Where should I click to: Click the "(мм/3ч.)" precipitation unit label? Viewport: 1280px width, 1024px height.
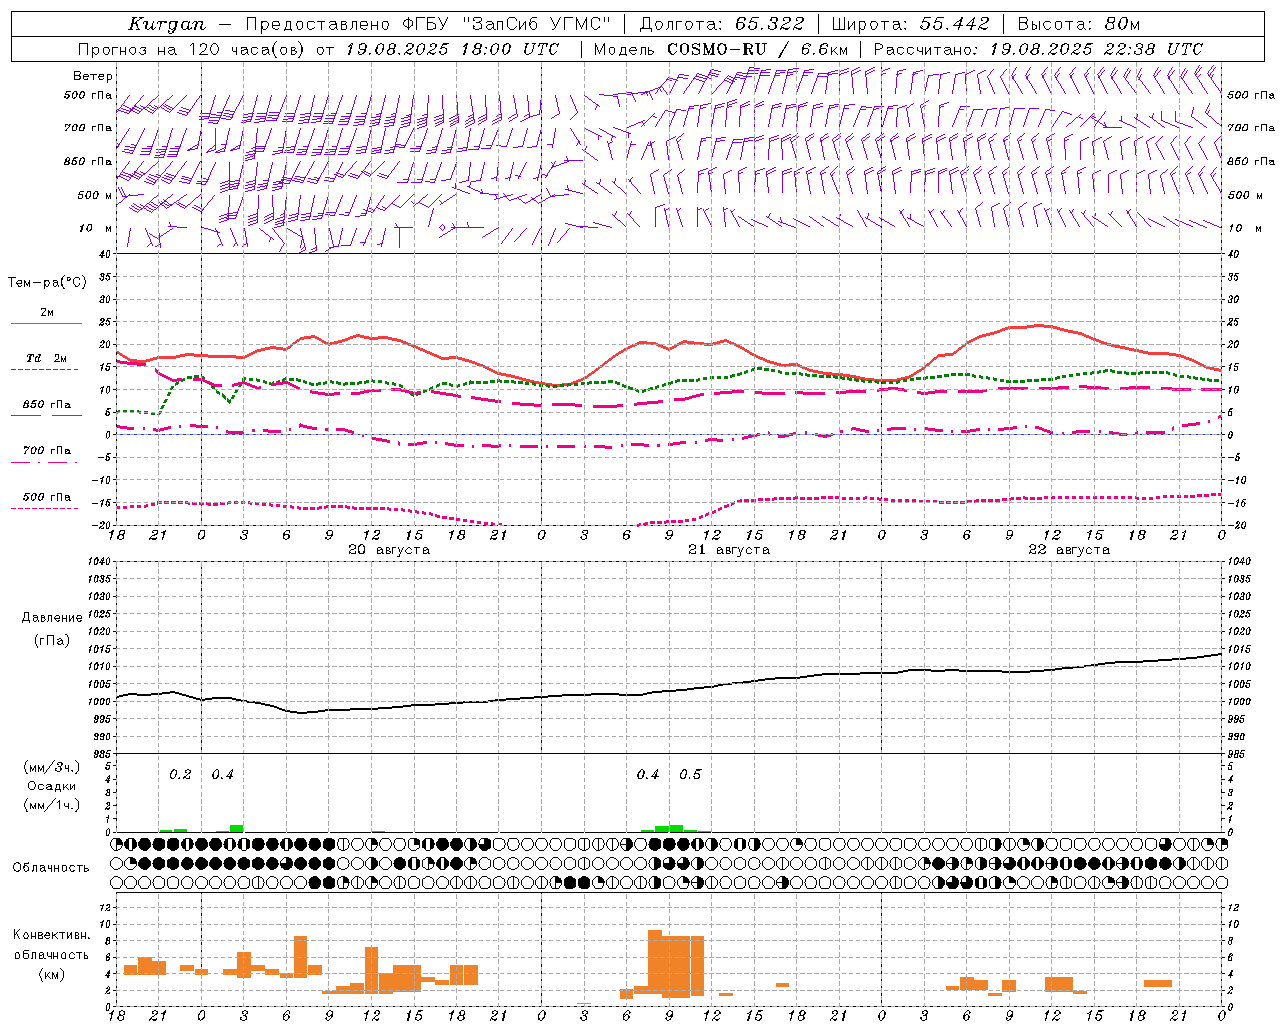(52, 767)
